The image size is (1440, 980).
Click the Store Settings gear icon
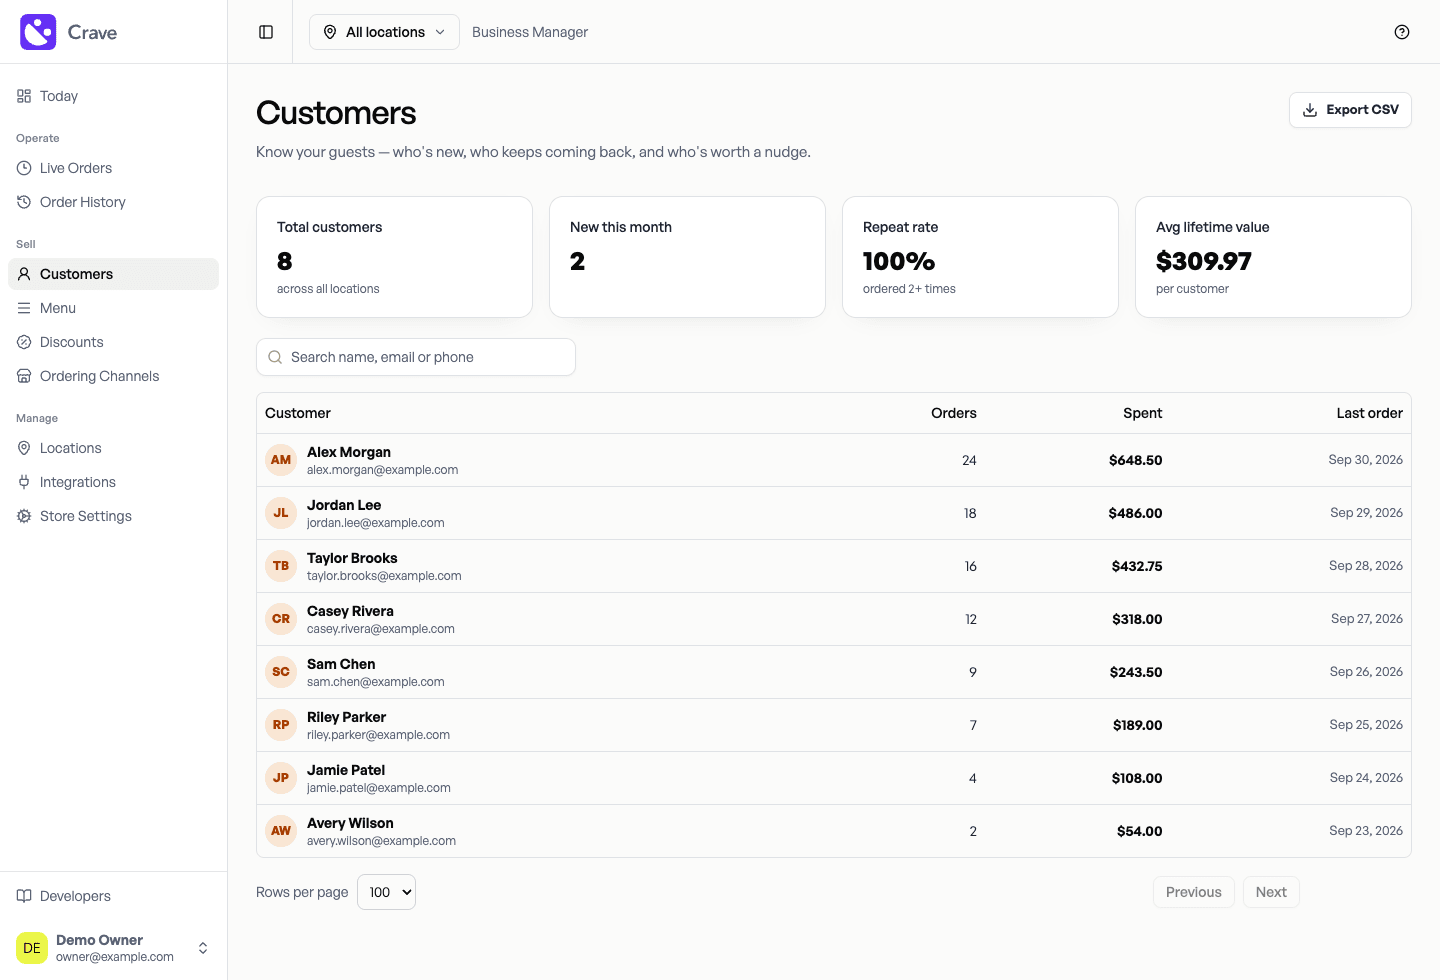tap(24, 516)
